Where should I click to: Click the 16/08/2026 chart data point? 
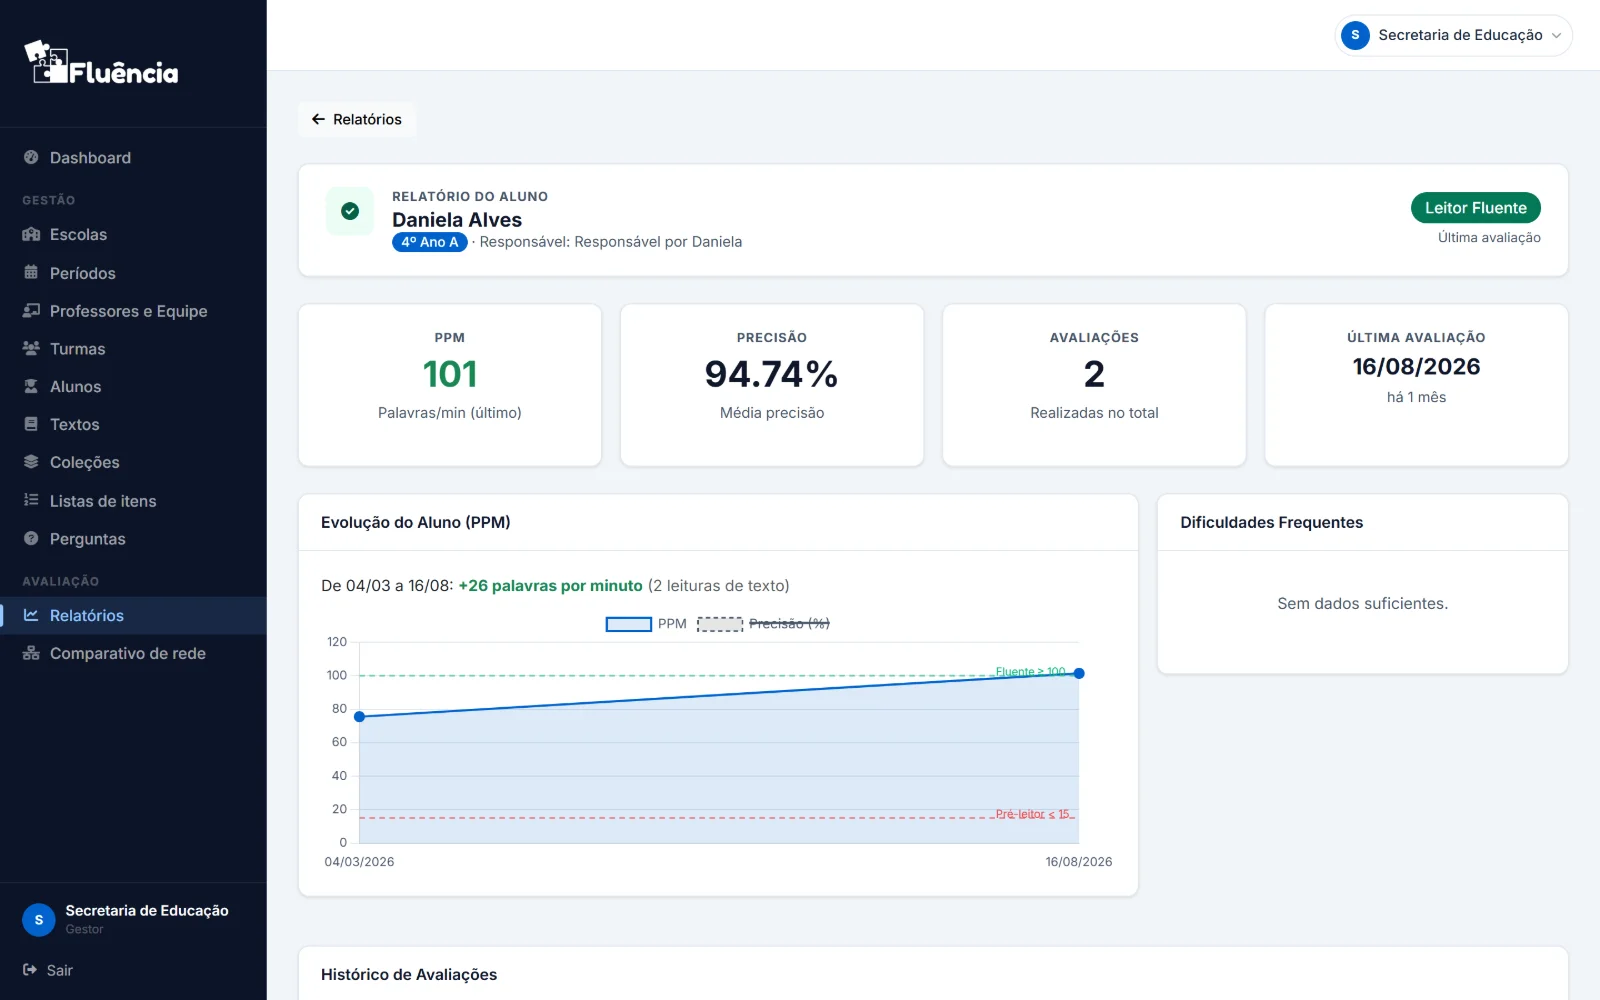[x=1079, y=673]
